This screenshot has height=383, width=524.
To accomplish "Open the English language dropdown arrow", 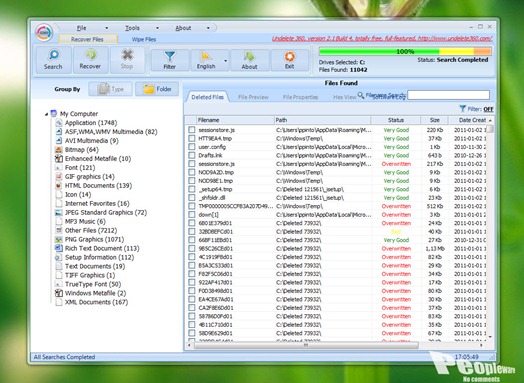I will pyautogui.click(x=226, y=60).
